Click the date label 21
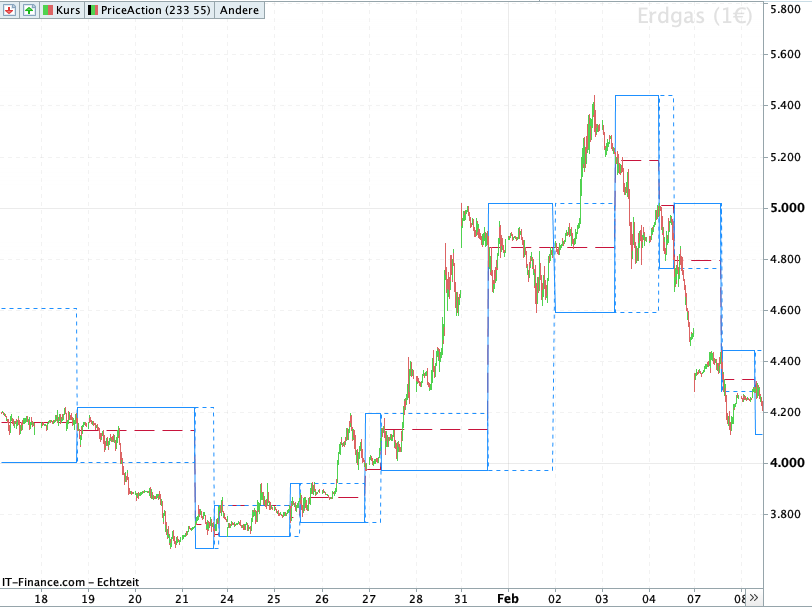Viewport: 812px width, 607px height. (182, 599)
